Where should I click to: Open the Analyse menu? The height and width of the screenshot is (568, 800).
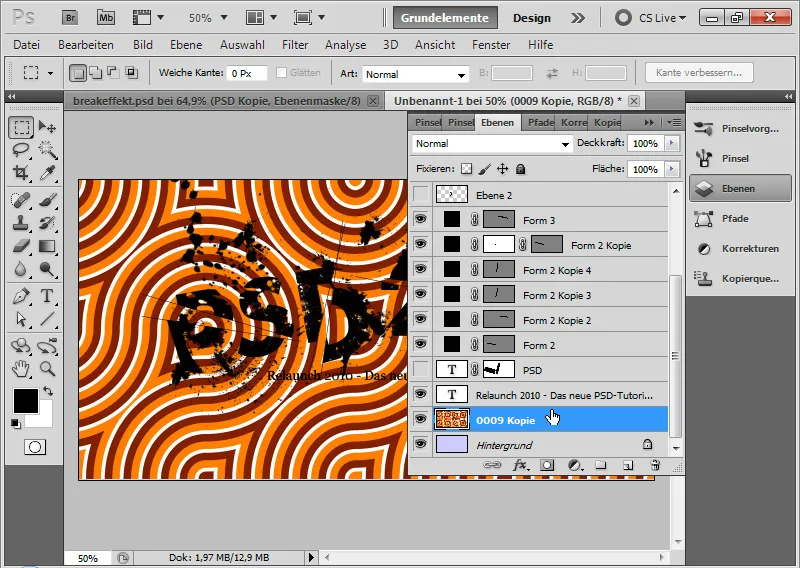tap(345, 45)
